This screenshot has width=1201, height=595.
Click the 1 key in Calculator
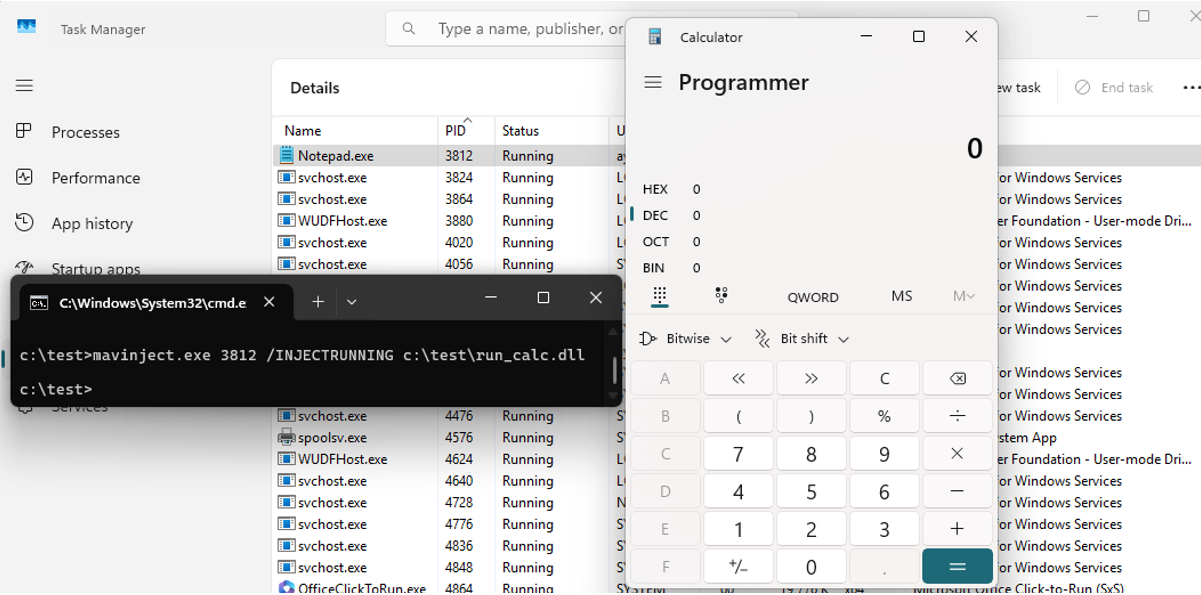tap(738, 529)
